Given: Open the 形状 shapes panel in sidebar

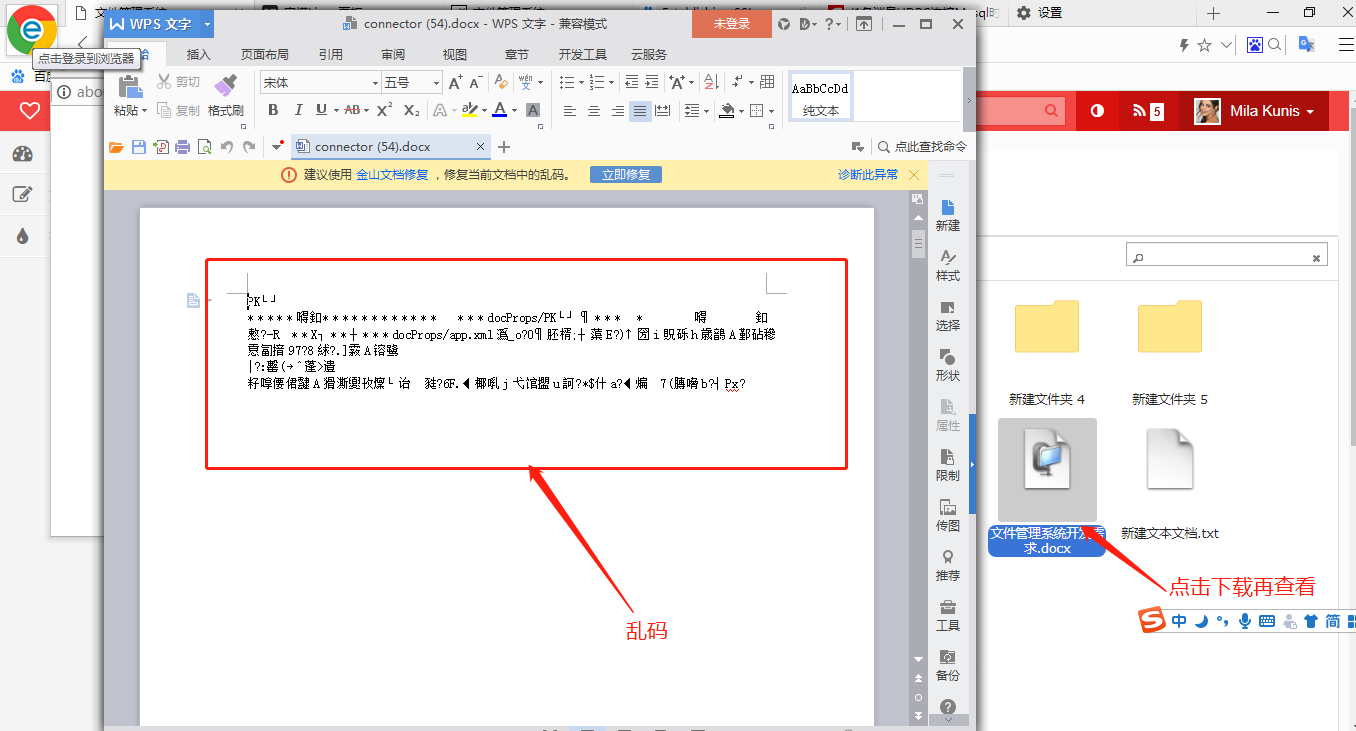Looking at the screenshot, I should (x=948, y=365).
